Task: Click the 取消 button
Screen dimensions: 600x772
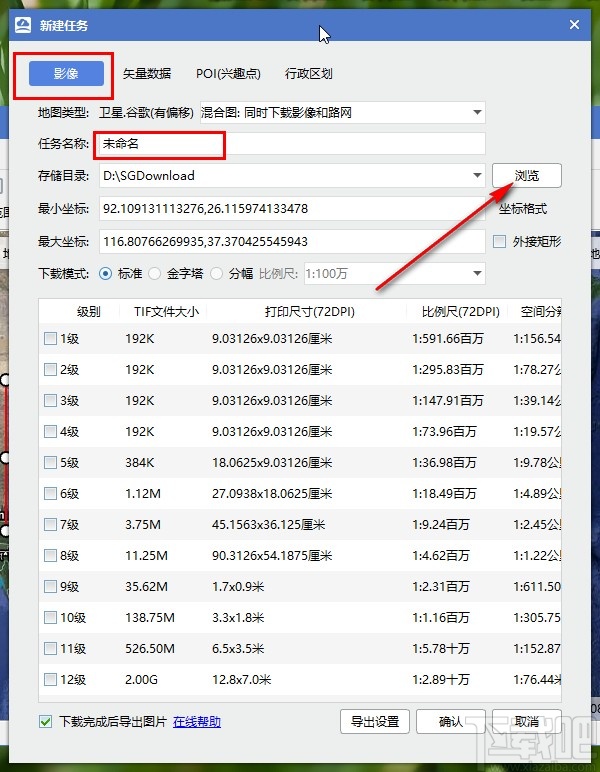Action: tap(527, 722)
